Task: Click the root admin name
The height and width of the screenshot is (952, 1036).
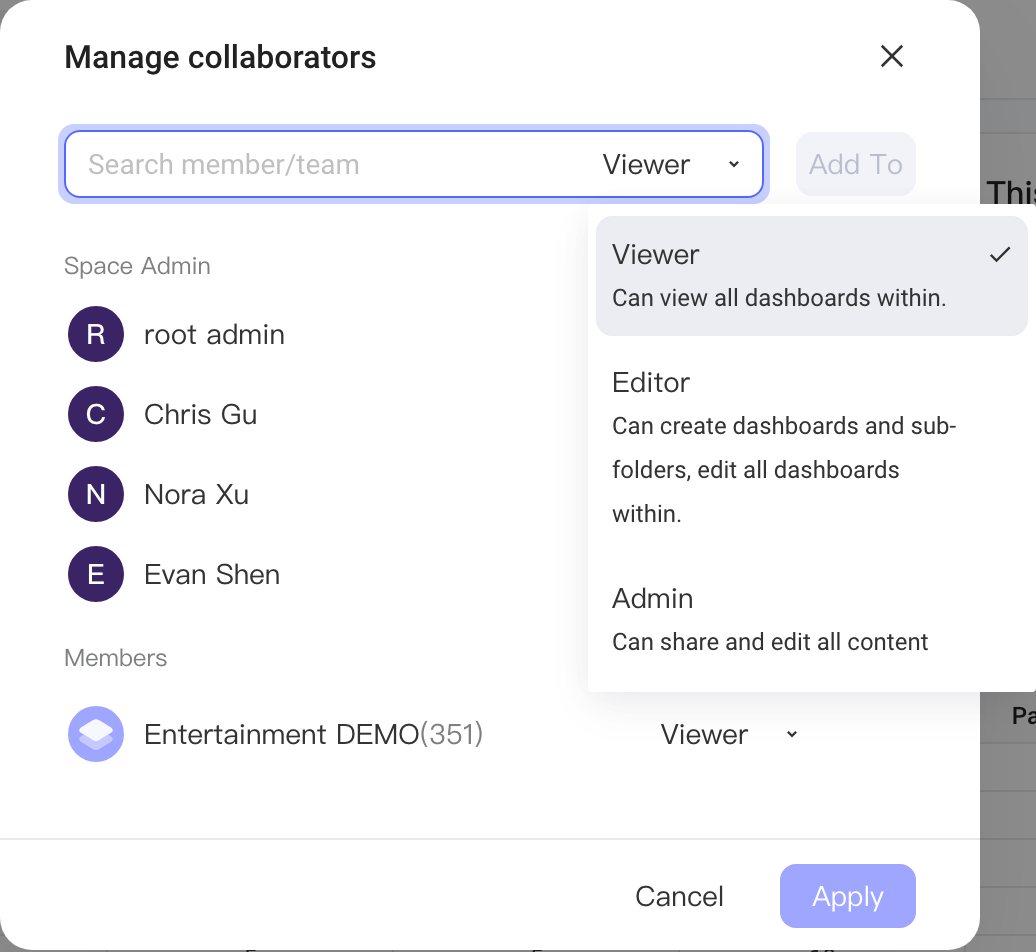Action: pos(214,335)
